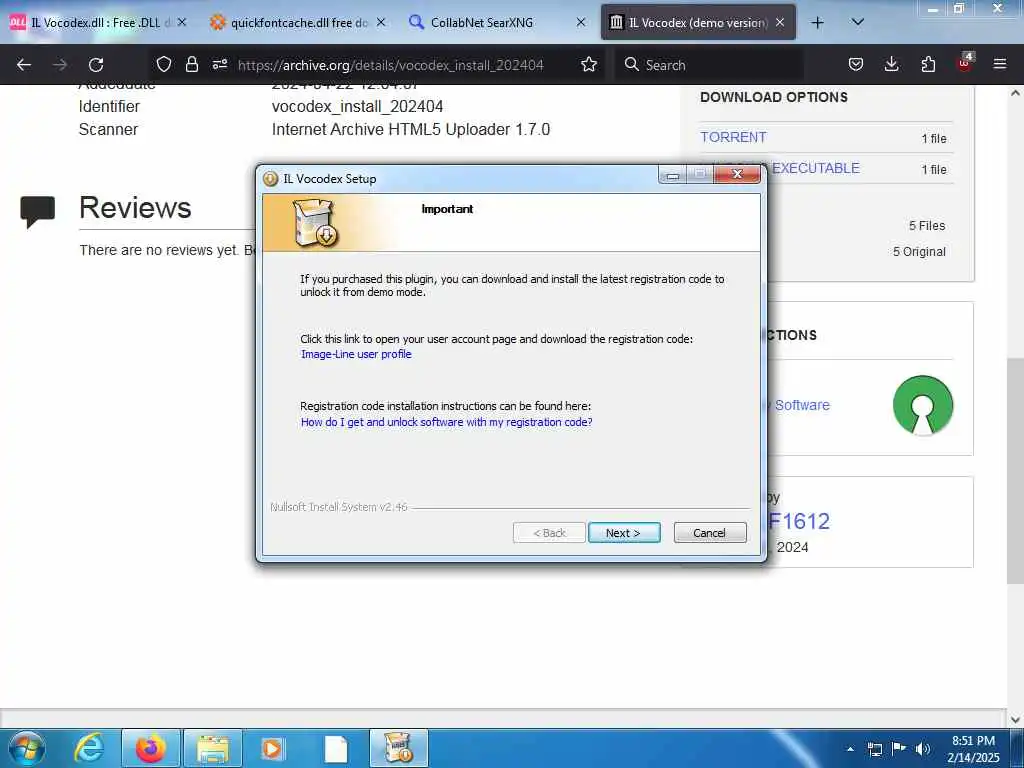Click the padlock site security icon
This screenshot has width=1024, height=768.
[x=191, y=64]
